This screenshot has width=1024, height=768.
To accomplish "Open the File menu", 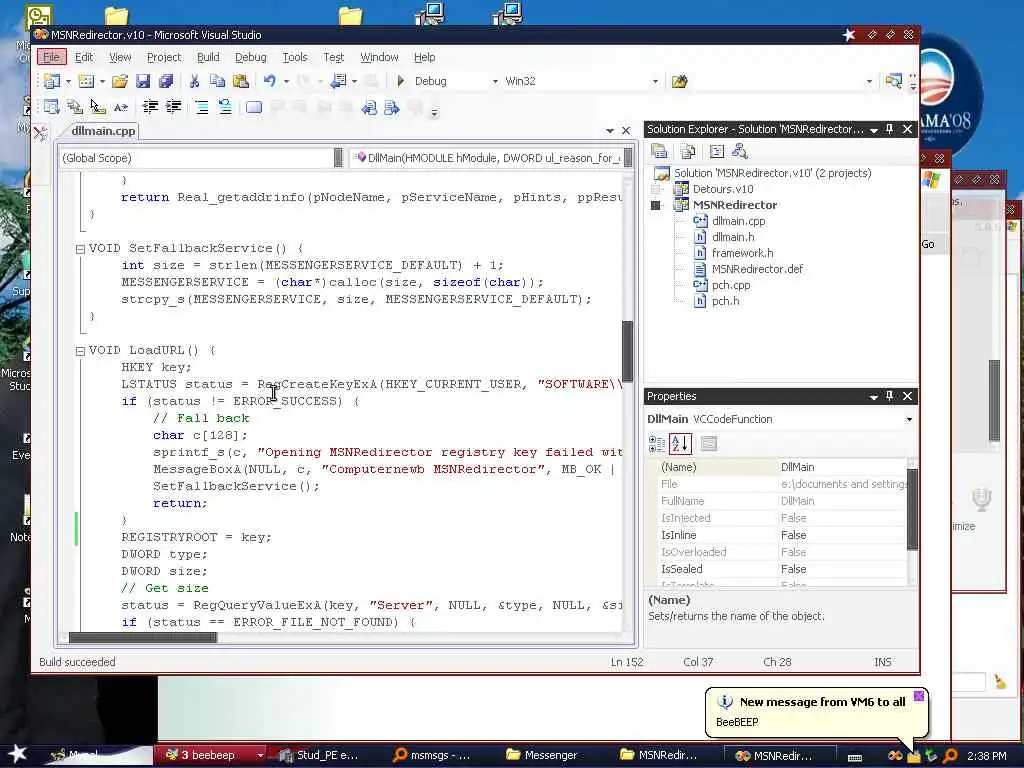I will (x=52, y=57).
